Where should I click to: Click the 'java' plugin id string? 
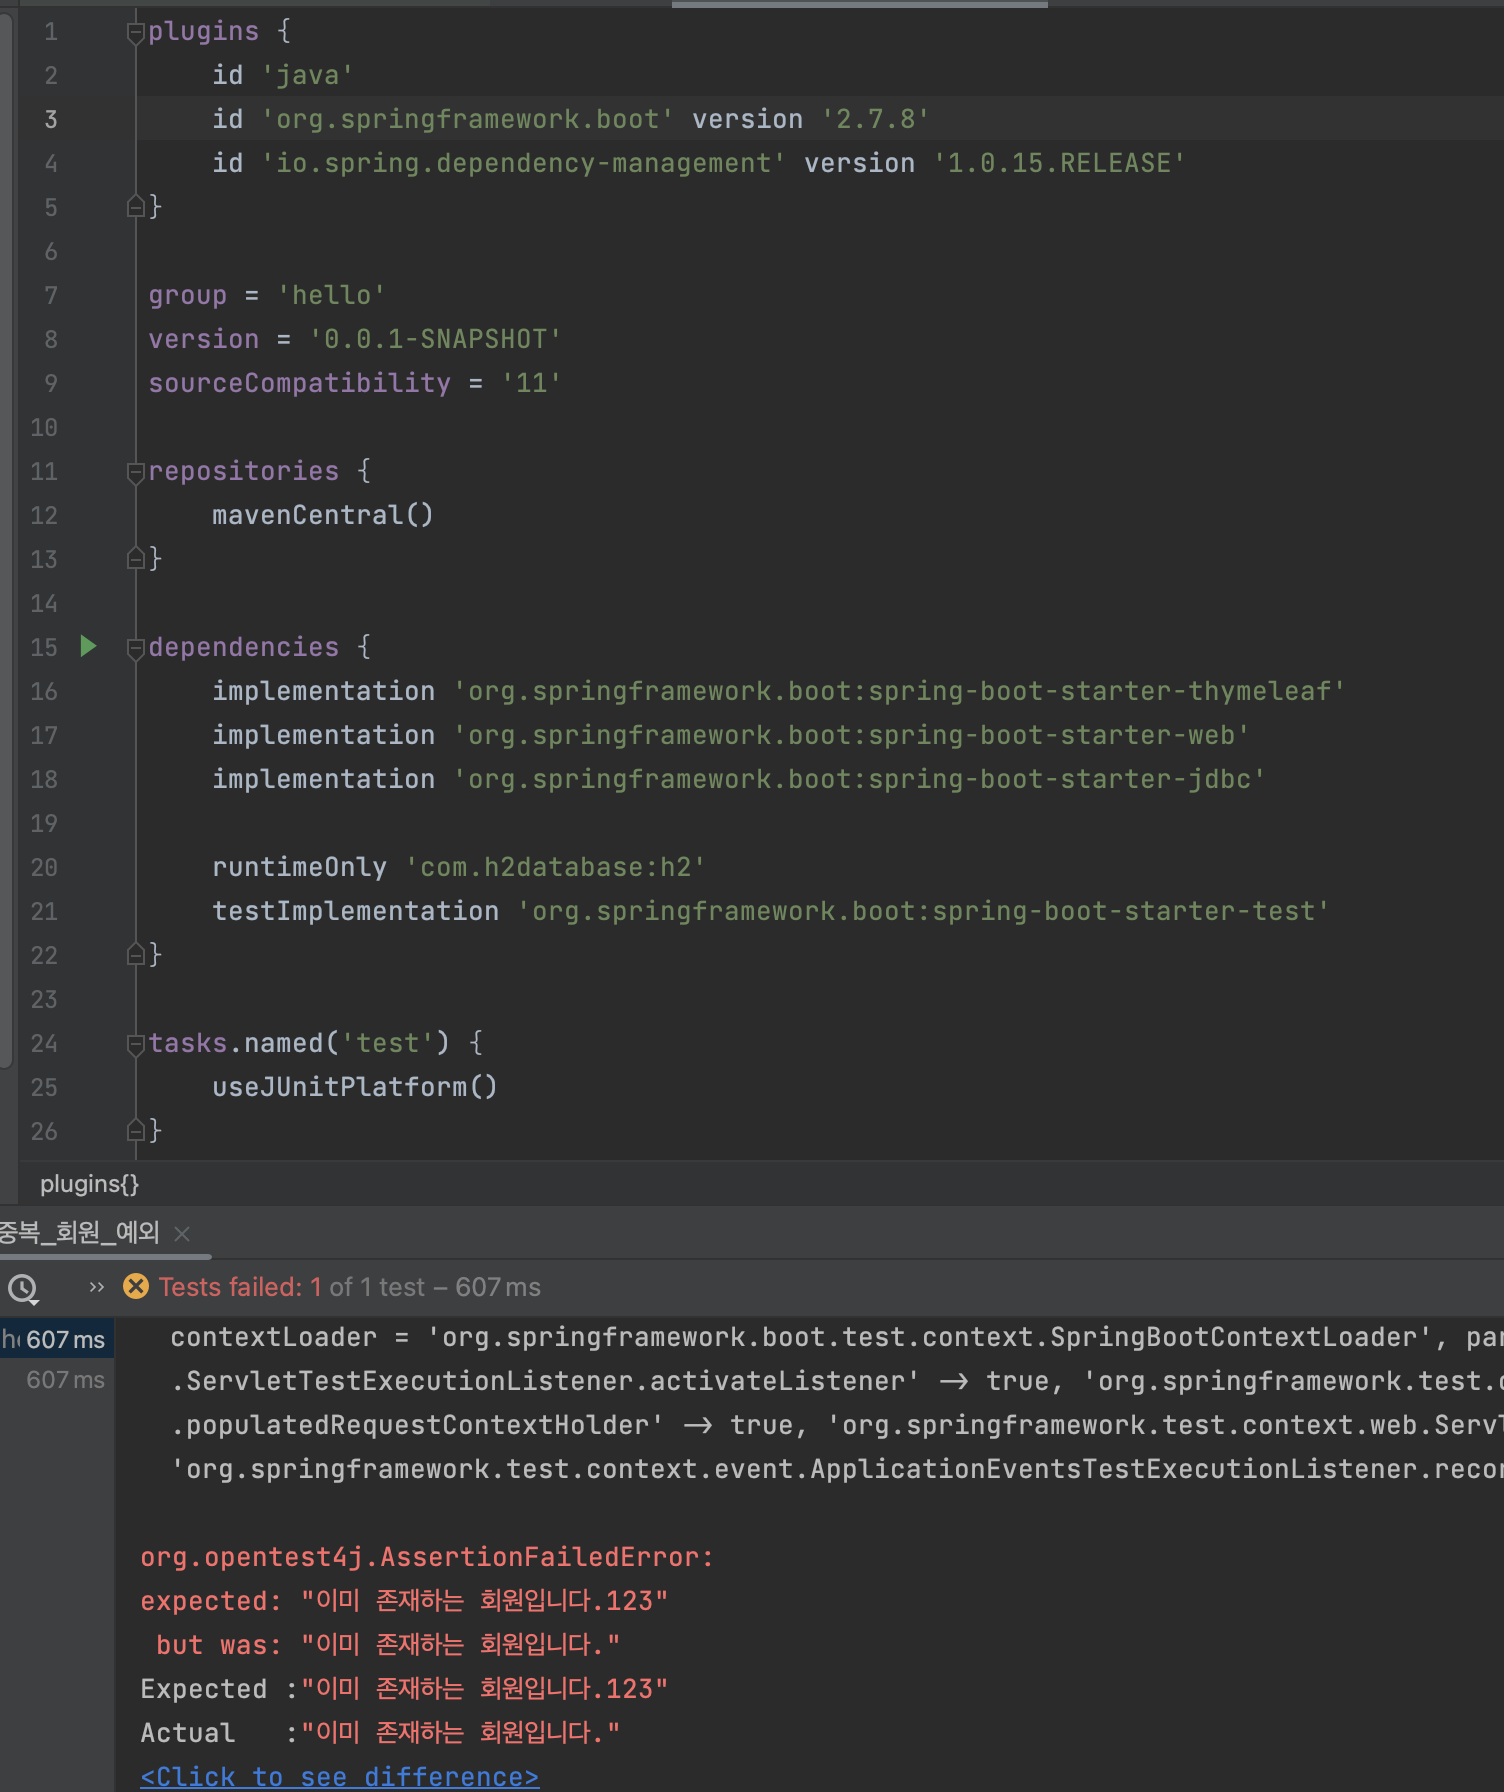click(308, 75)
